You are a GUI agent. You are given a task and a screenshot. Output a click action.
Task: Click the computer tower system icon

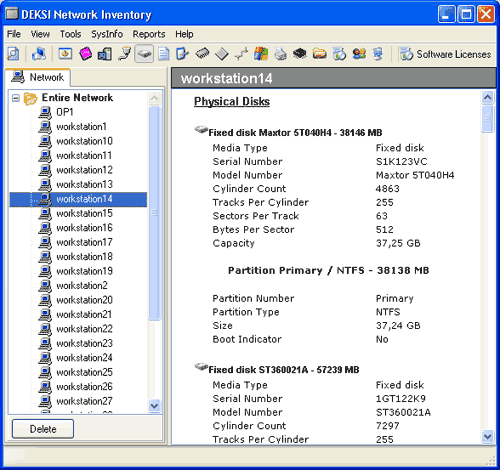pos(105,54)
